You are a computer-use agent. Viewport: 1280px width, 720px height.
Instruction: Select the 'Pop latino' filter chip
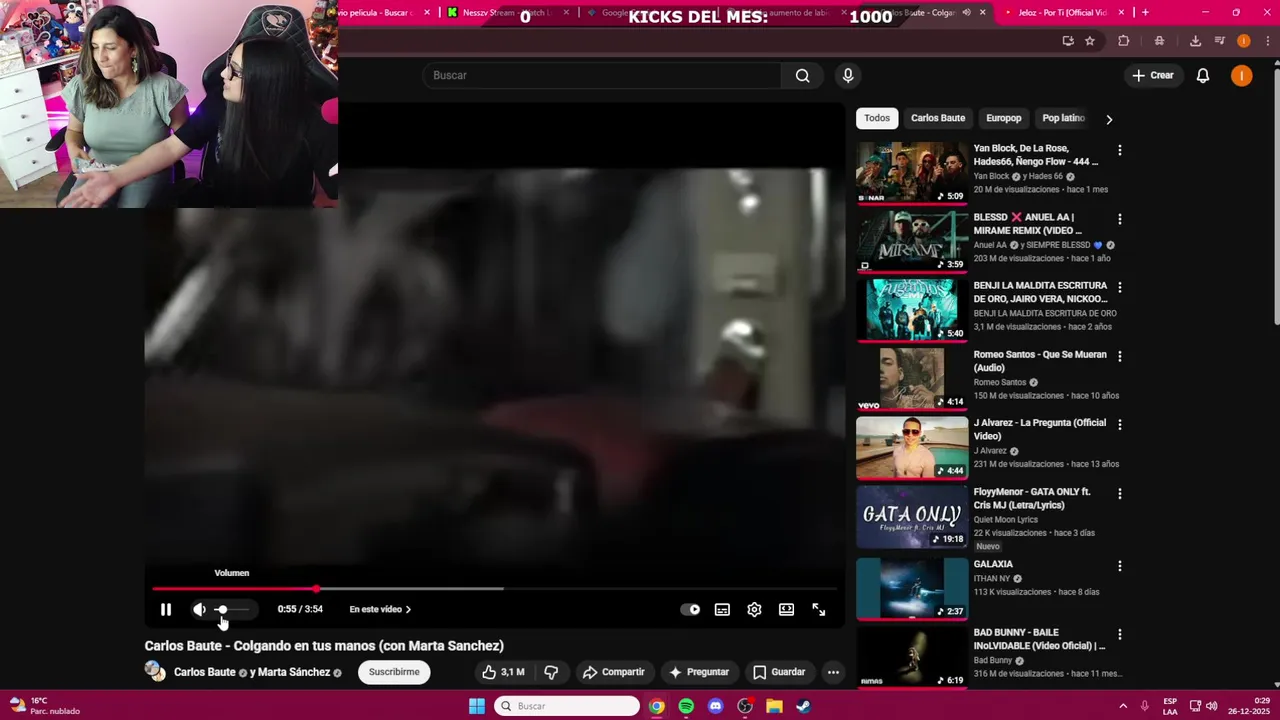point(1063,118)
